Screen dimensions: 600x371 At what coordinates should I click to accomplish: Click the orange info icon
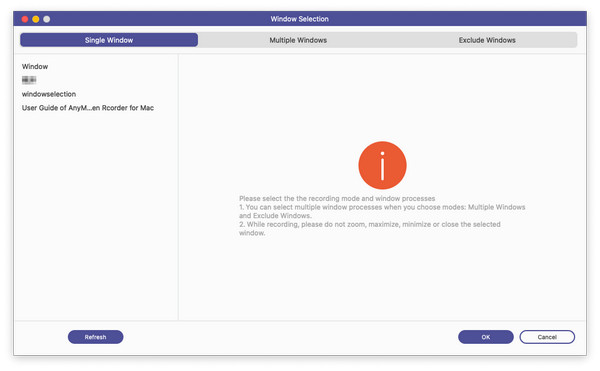382,165
